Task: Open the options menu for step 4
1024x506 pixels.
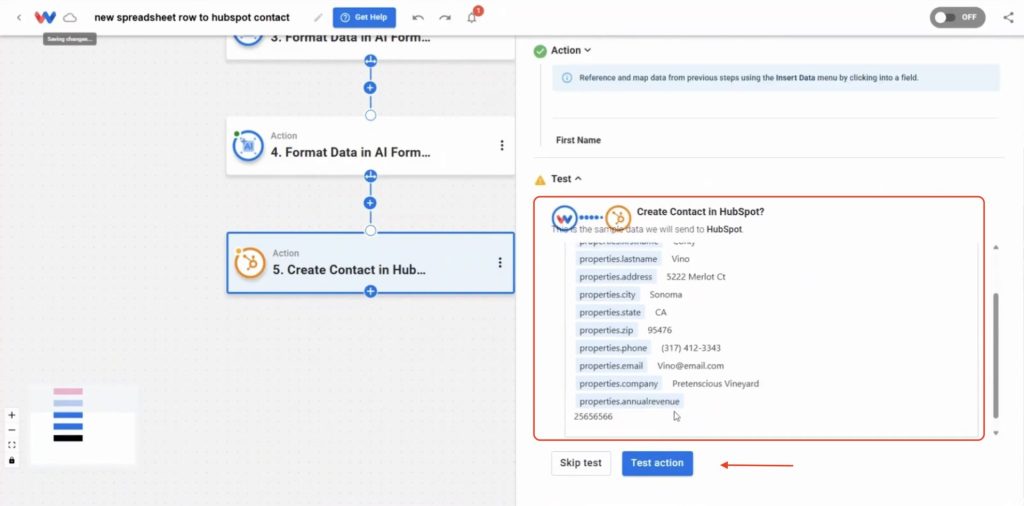Action: [502, 146]
